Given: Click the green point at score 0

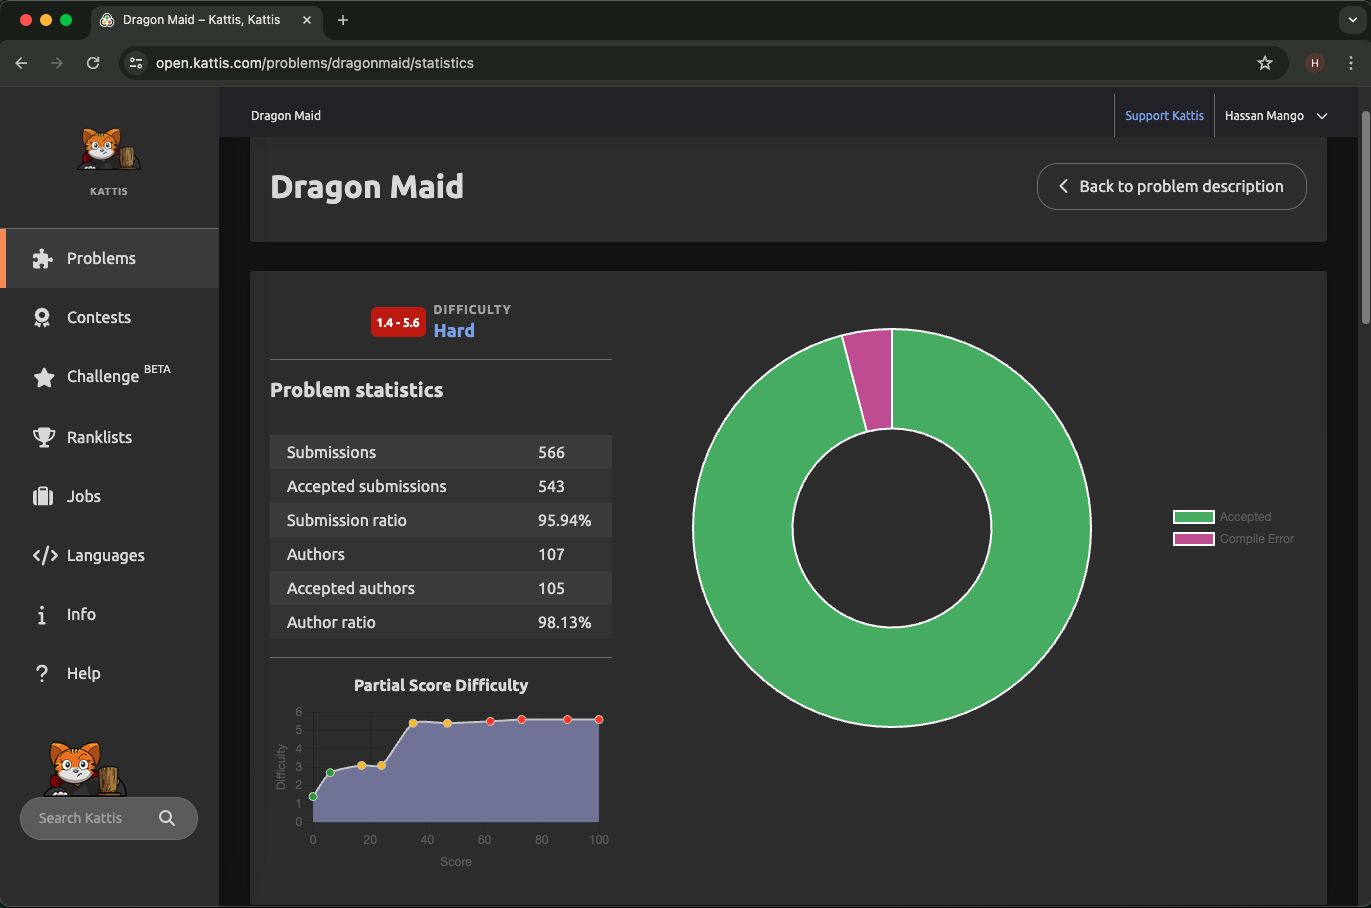Looking at the screenshot, I should coord(313,797).
